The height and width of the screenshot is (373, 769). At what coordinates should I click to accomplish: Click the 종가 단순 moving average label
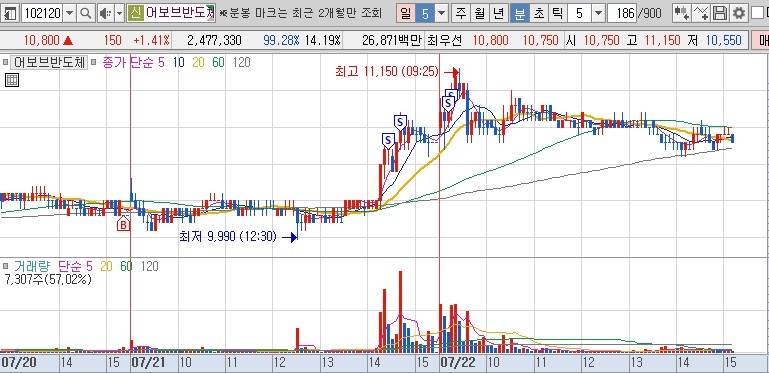(127, 62)
